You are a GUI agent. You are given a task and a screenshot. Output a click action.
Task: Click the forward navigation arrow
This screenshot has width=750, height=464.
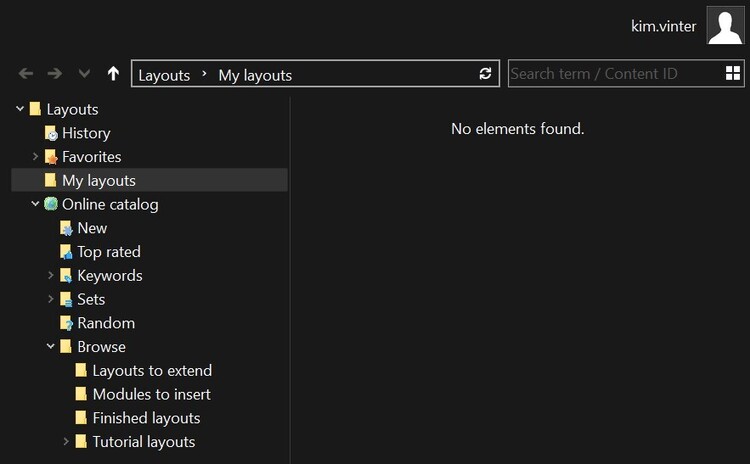click(x=55, y=74)
